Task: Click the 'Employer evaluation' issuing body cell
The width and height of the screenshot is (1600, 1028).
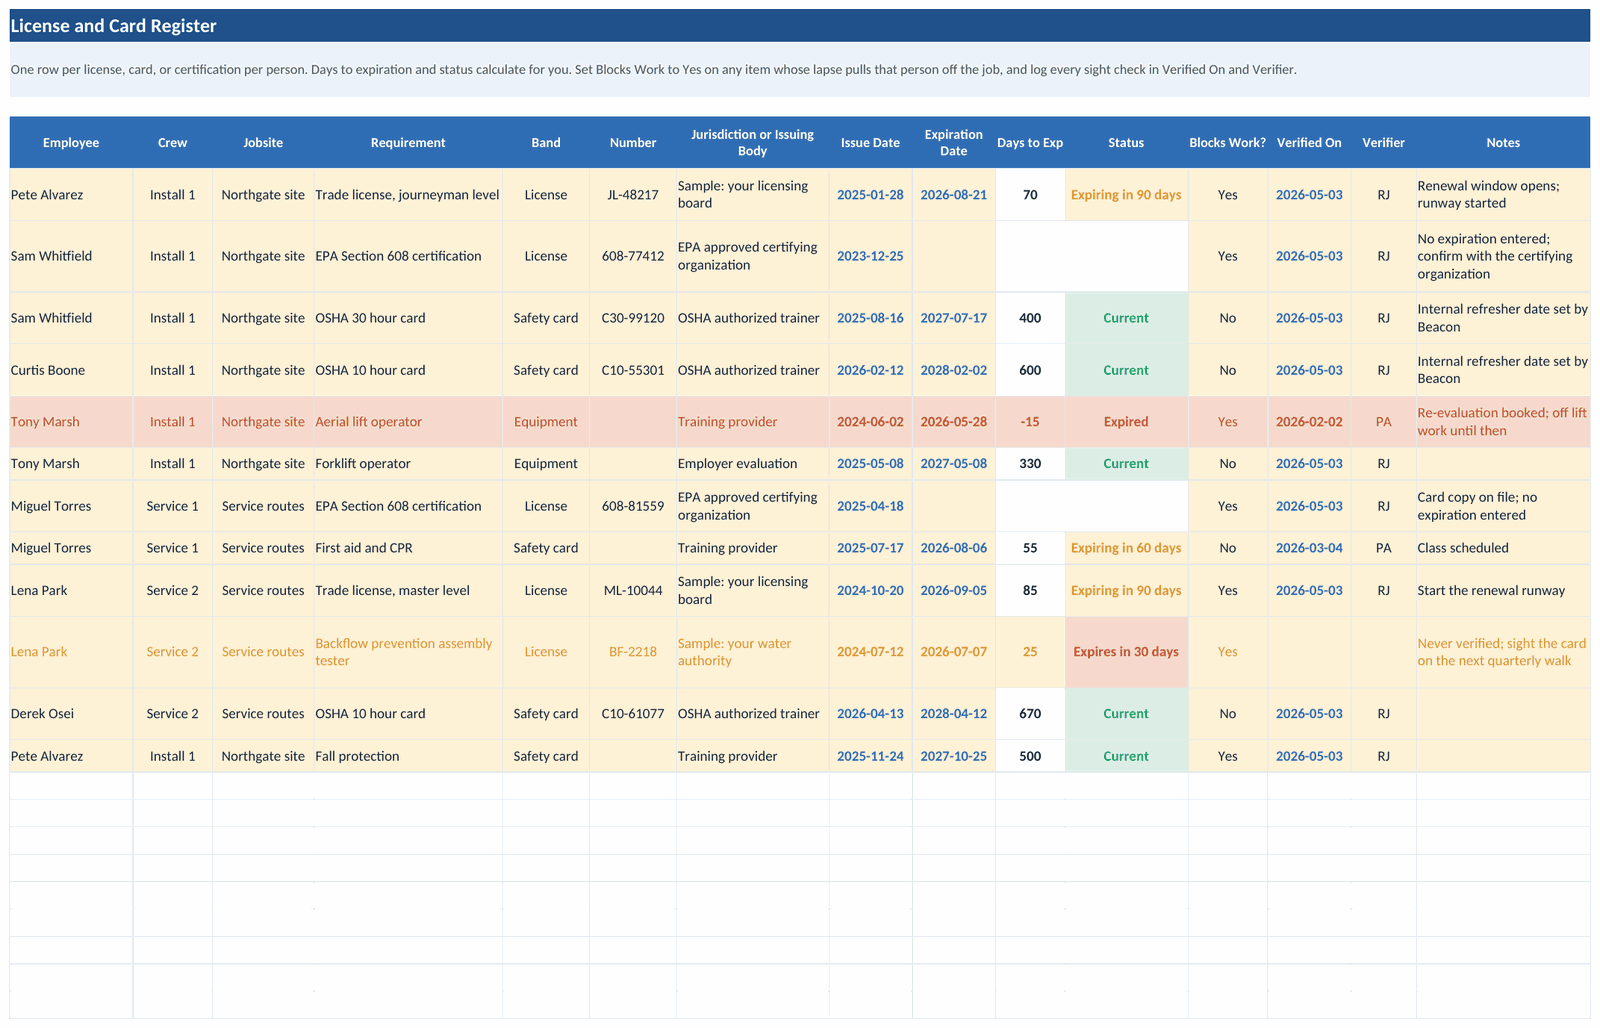Action: coord(752,464)
